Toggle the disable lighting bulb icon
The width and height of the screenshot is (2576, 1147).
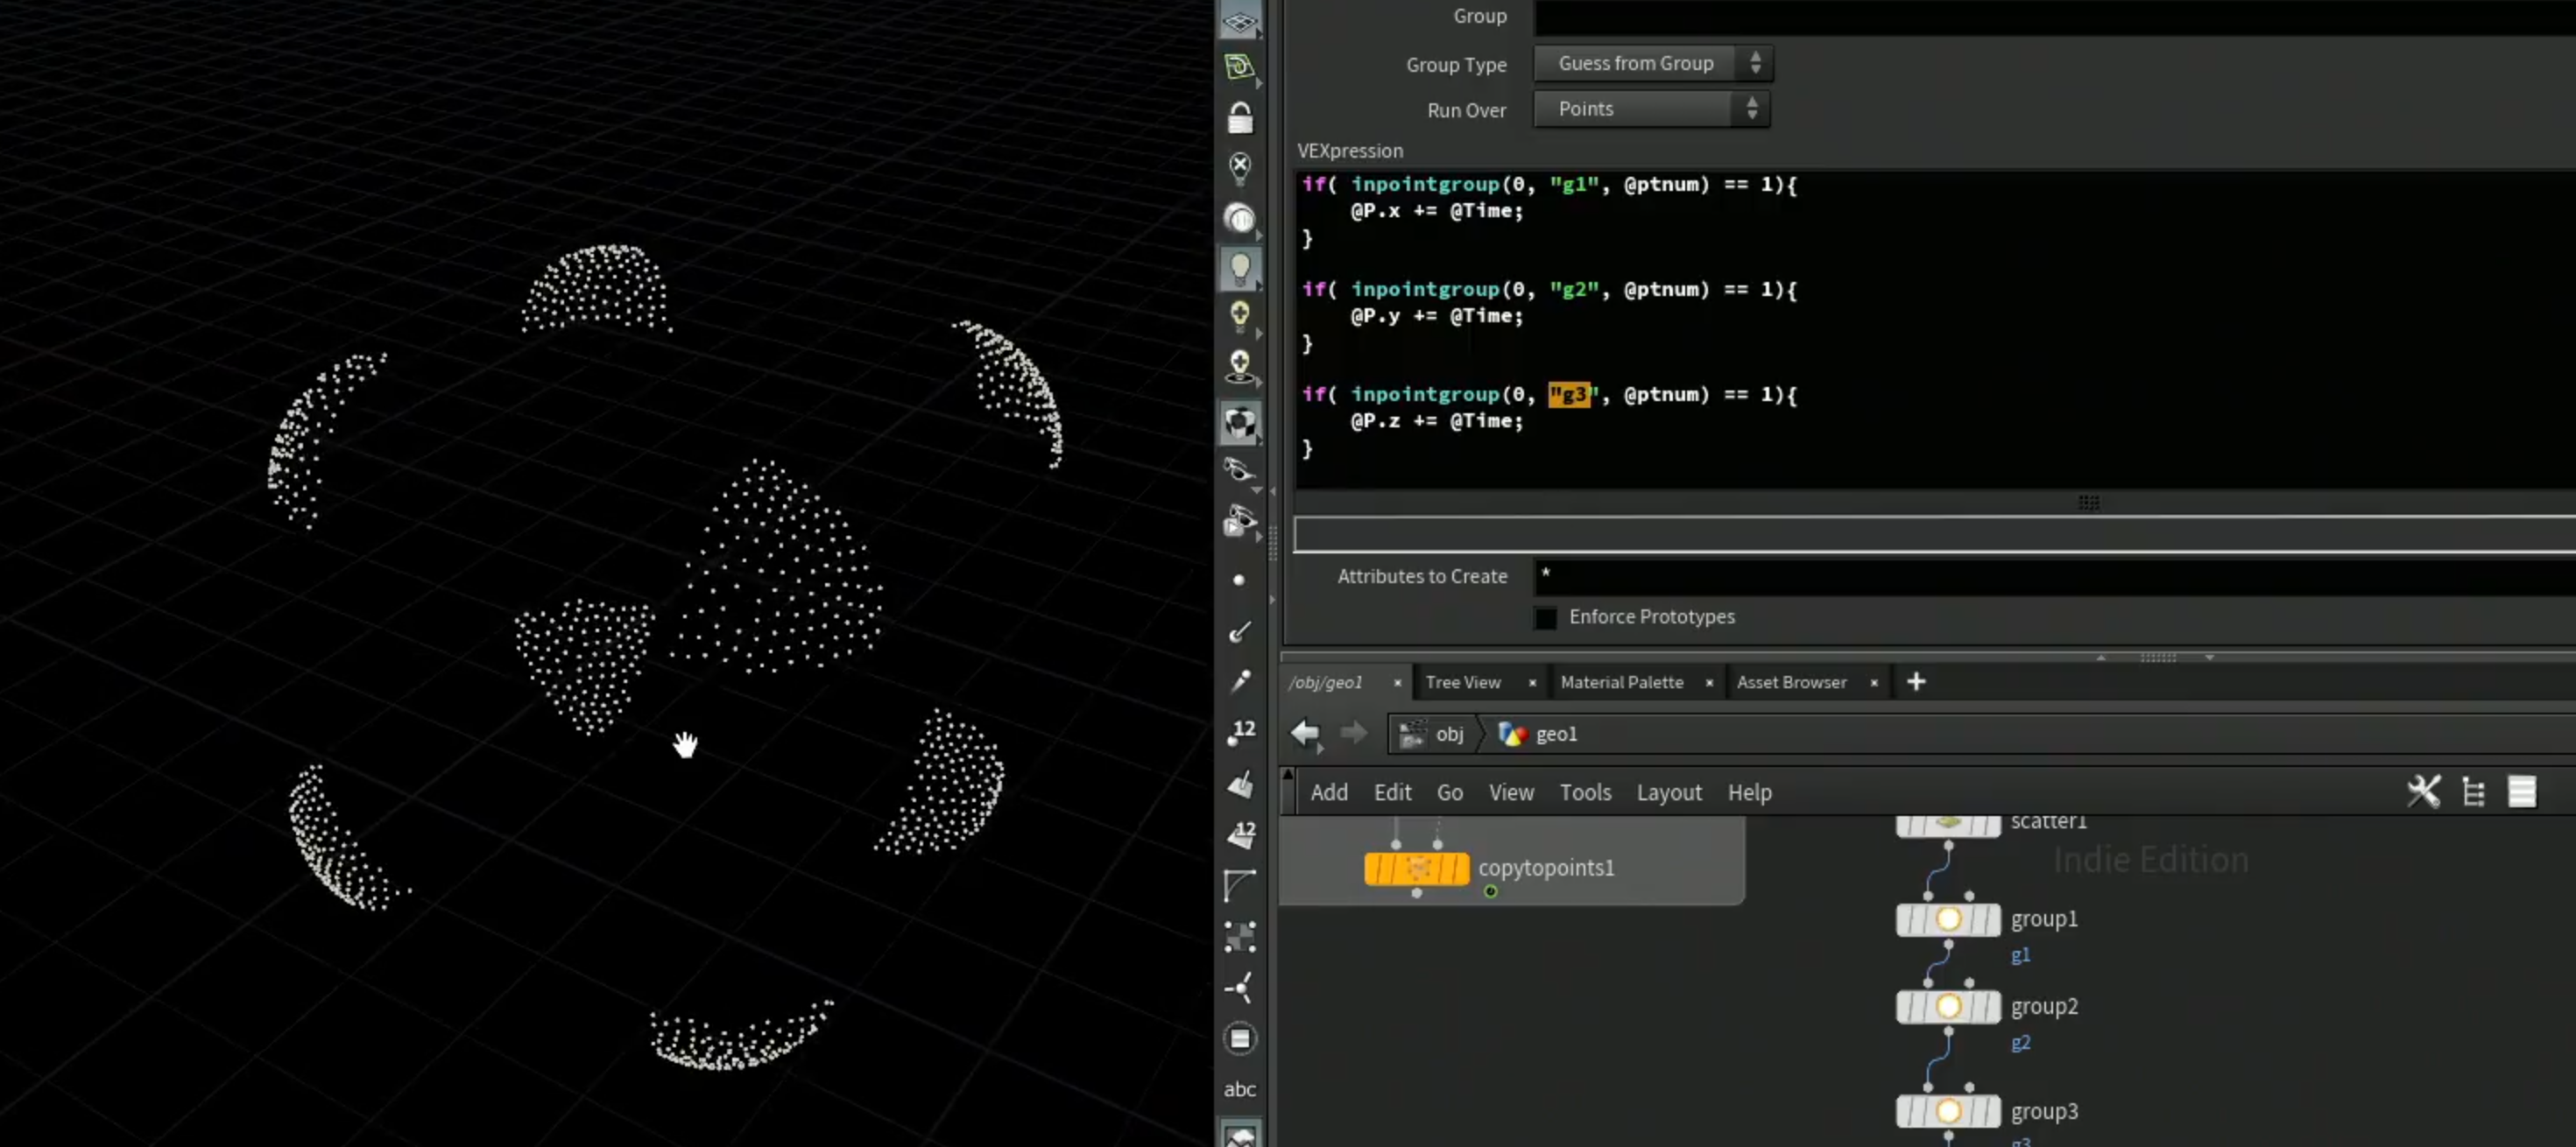click(1240, 167)
